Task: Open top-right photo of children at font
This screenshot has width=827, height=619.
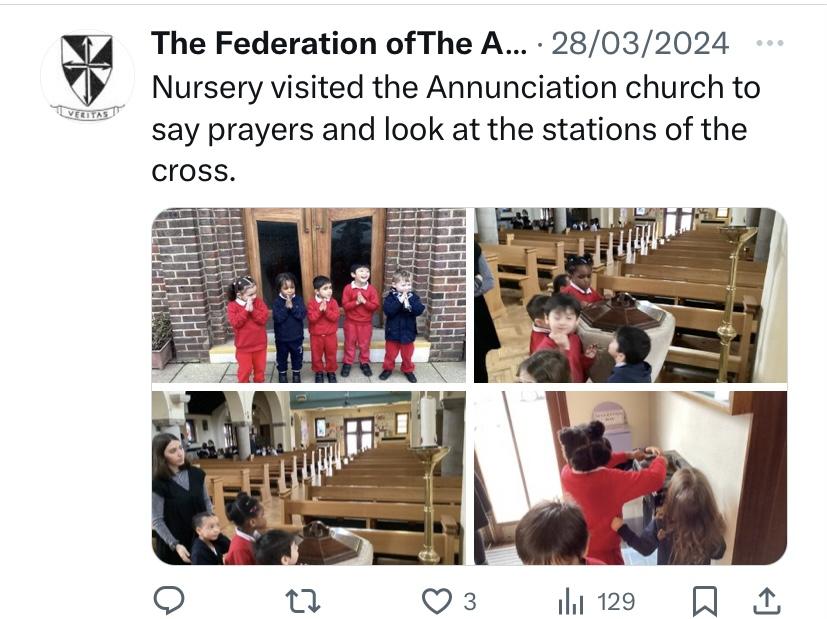Action: tap(630, 295)
